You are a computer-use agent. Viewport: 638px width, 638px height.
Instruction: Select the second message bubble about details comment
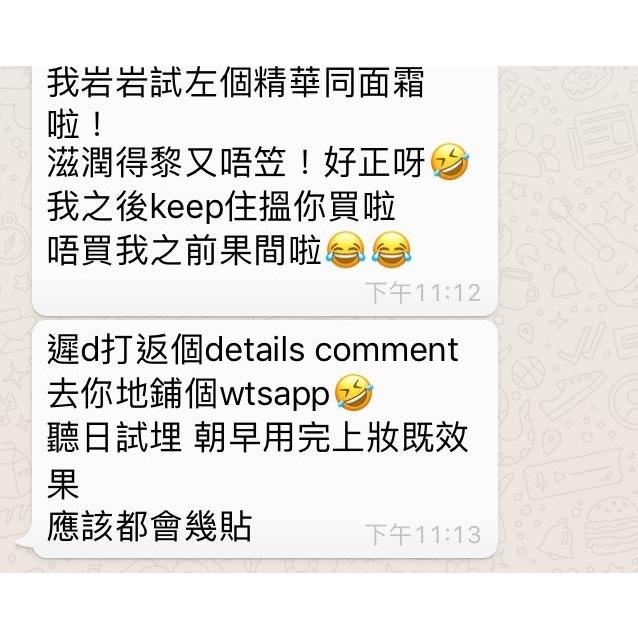pyautogui.click(x=265, y=439)
